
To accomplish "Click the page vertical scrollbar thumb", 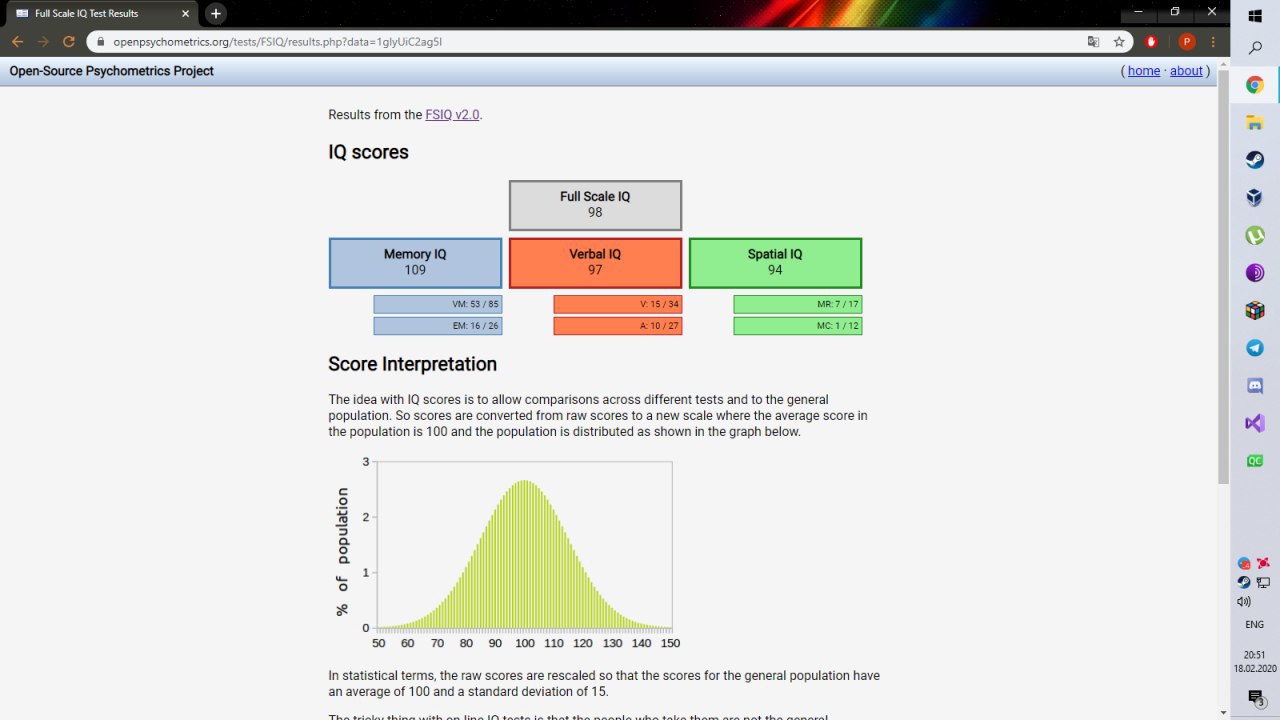I will 1223,278.
